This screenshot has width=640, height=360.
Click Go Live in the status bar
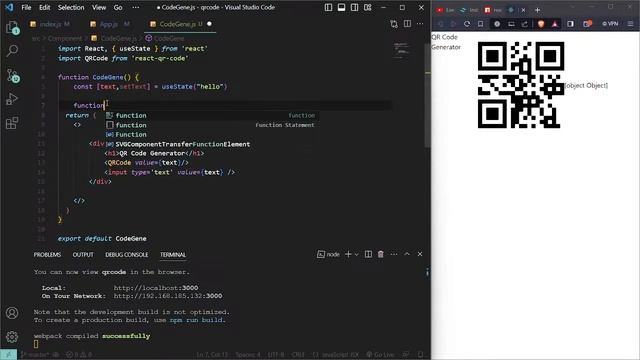click(380, 355)
